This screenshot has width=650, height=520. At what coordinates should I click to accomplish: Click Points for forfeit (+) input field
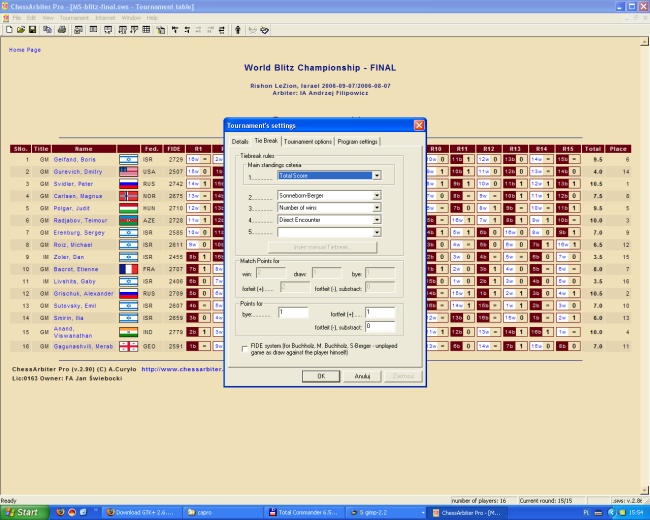(380, 312)
